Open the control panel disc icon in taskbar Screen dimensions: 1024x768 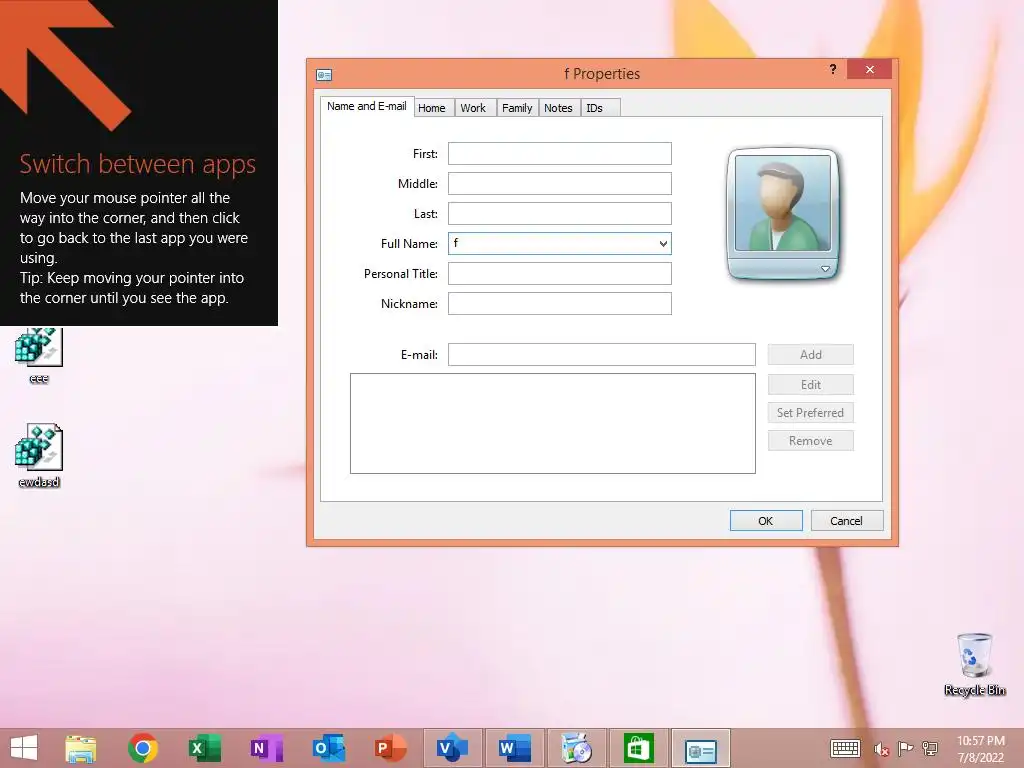tap(576, 748)
